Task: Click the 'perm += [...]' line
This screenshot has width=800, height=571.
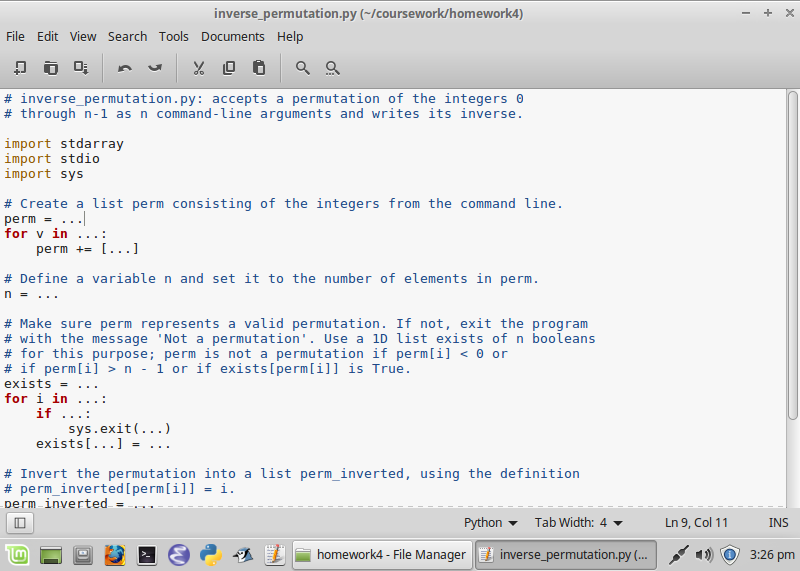Action: pyautogui.click(x=87, y=249)
